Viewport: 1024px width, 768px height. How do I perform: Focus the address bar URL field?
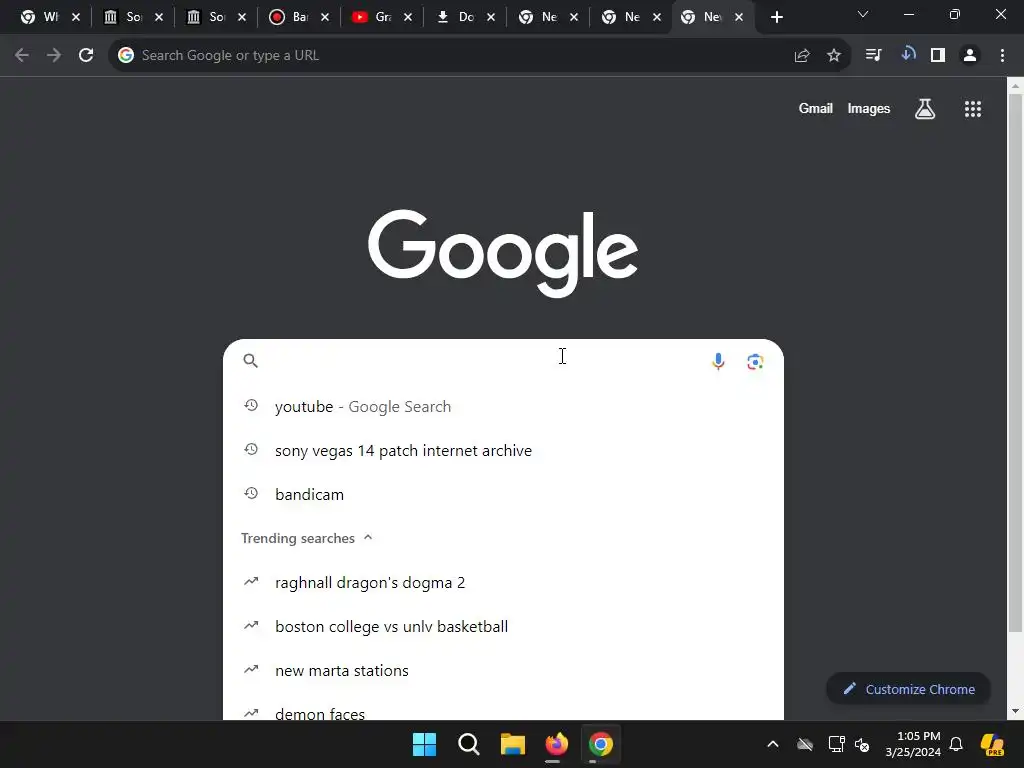(x=457, y=56)
